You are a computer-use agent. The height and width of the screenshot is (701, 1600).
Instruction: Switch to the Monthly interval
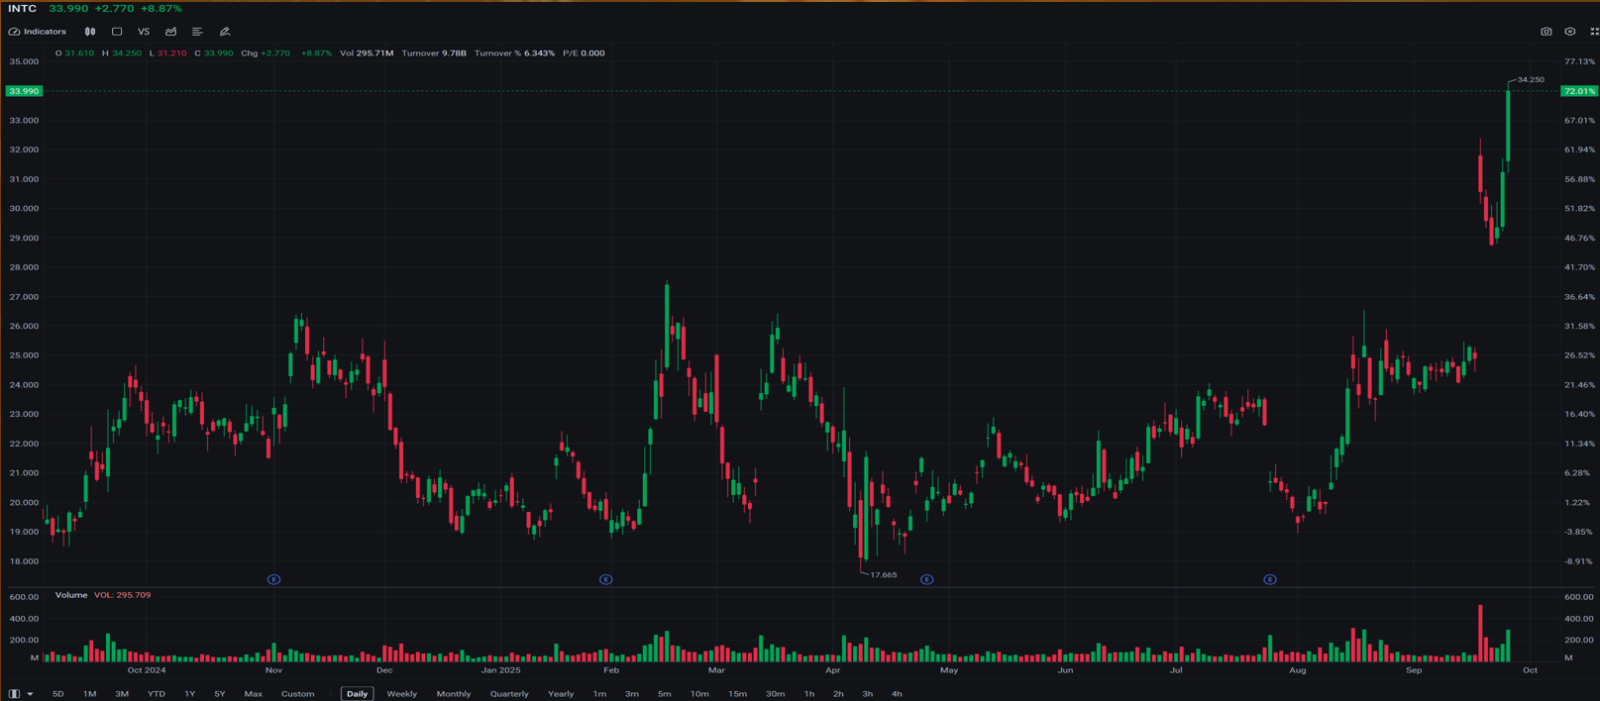pyautogui.click(x=453, y=693)
